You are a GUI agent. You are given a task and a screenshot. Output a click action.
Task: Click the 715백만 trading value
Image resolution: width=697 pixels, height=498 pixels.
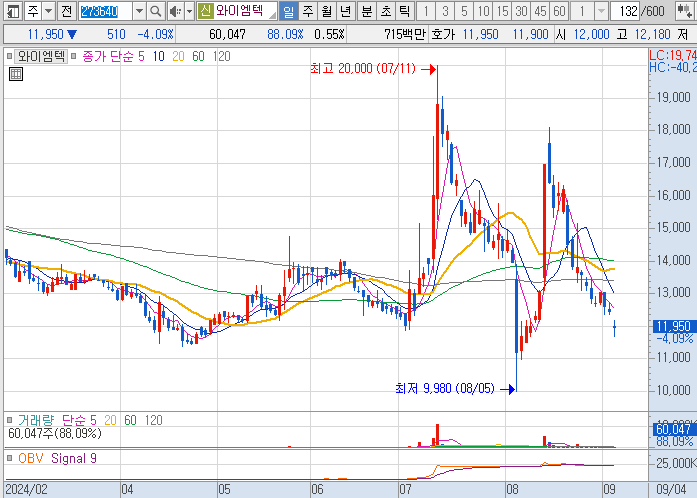point(405,34)
